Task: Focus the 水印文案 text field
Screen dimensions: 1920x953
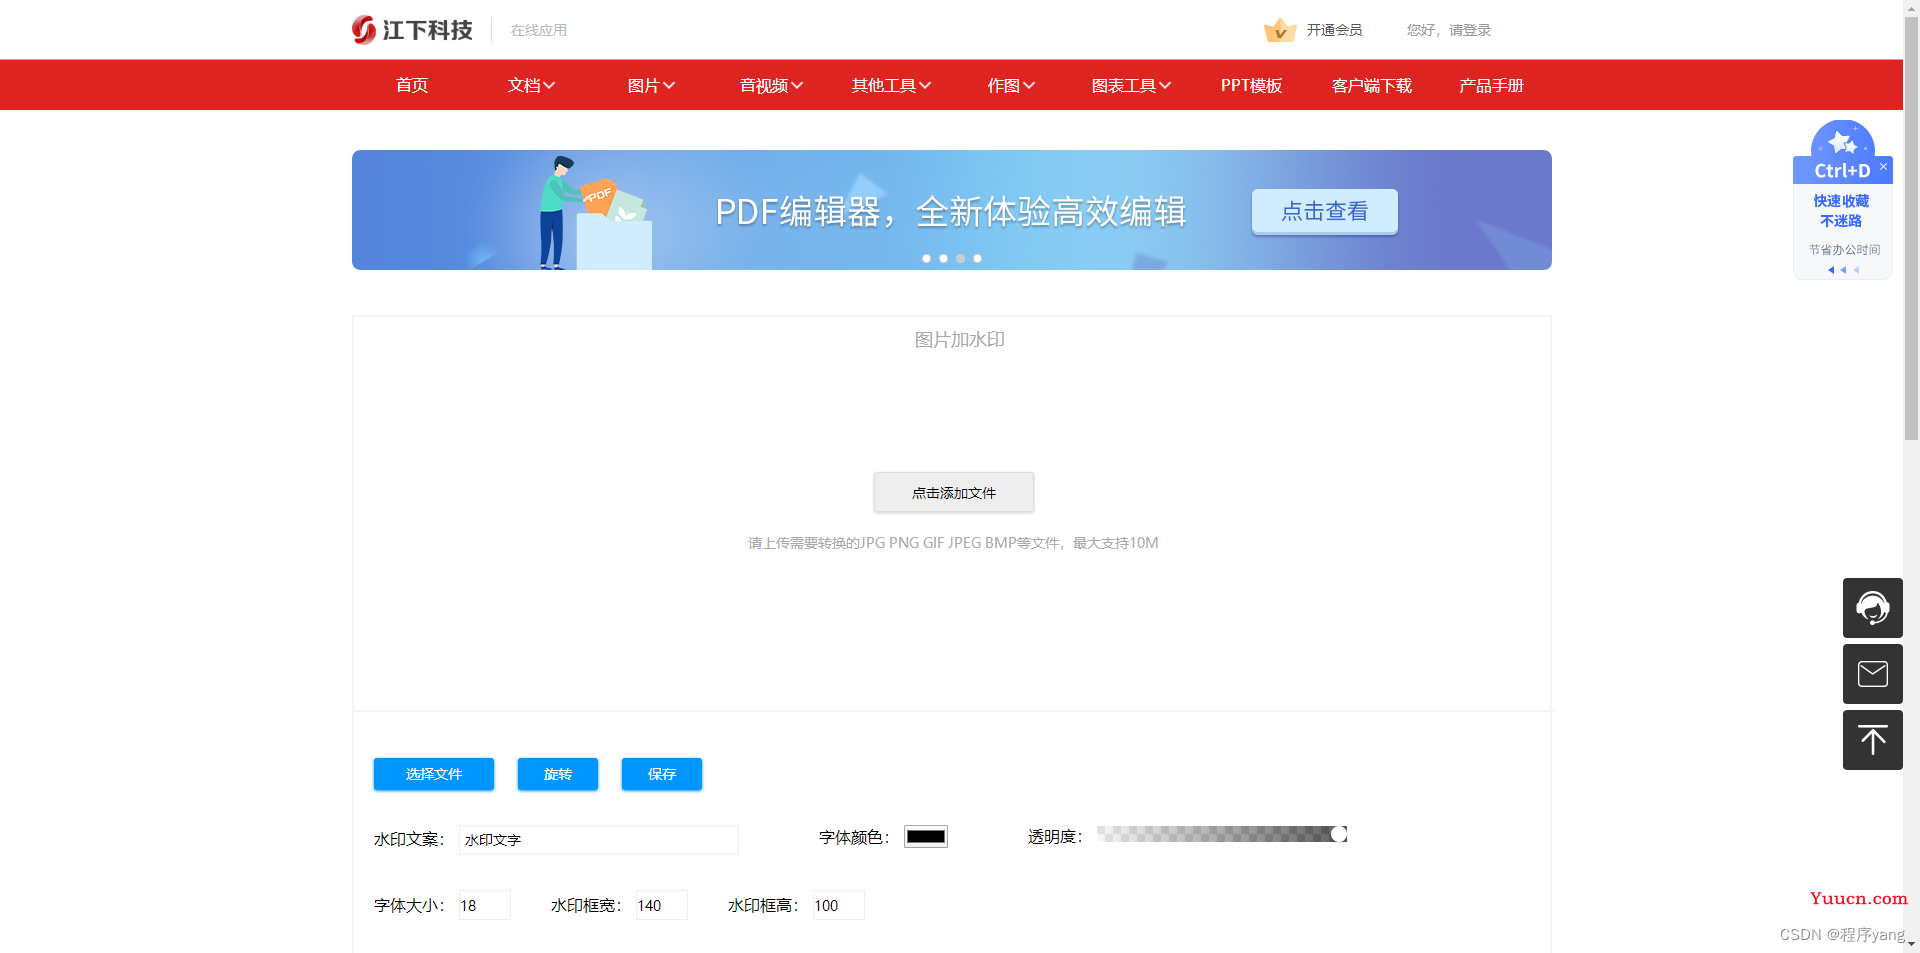Action: pos(598,840)
